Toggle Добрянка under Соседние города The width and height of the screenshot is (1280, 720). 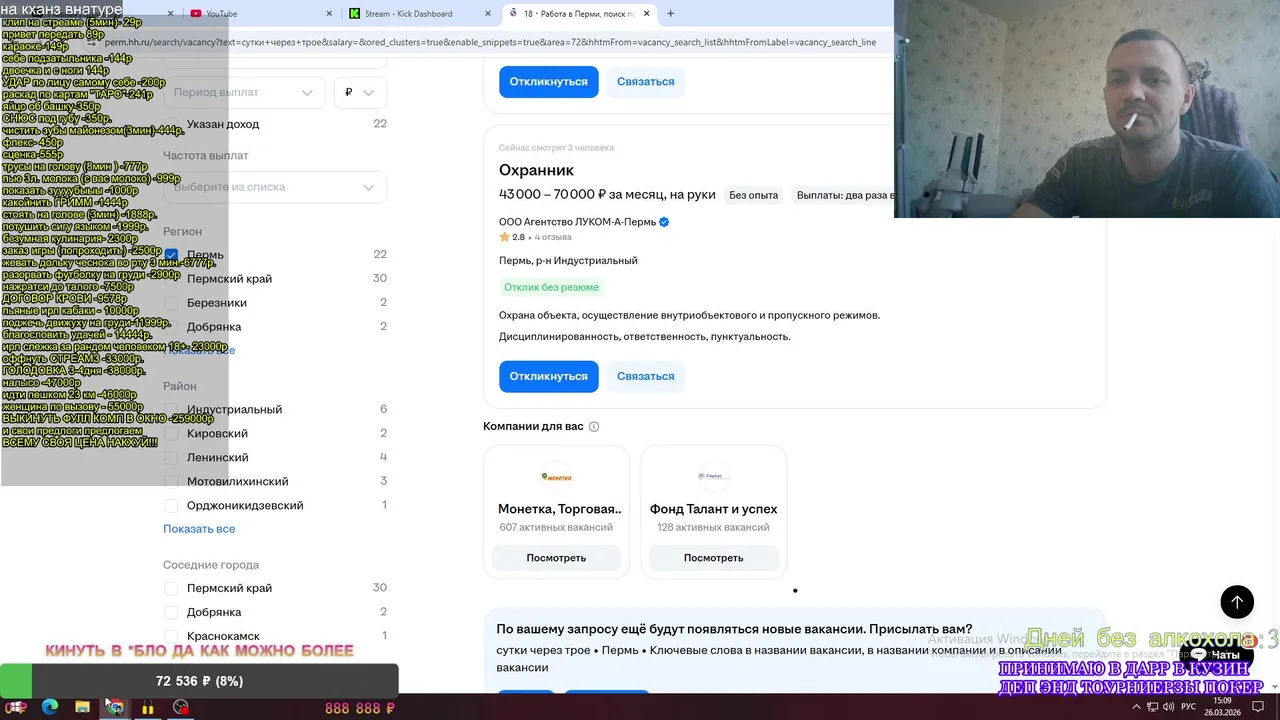171,613
